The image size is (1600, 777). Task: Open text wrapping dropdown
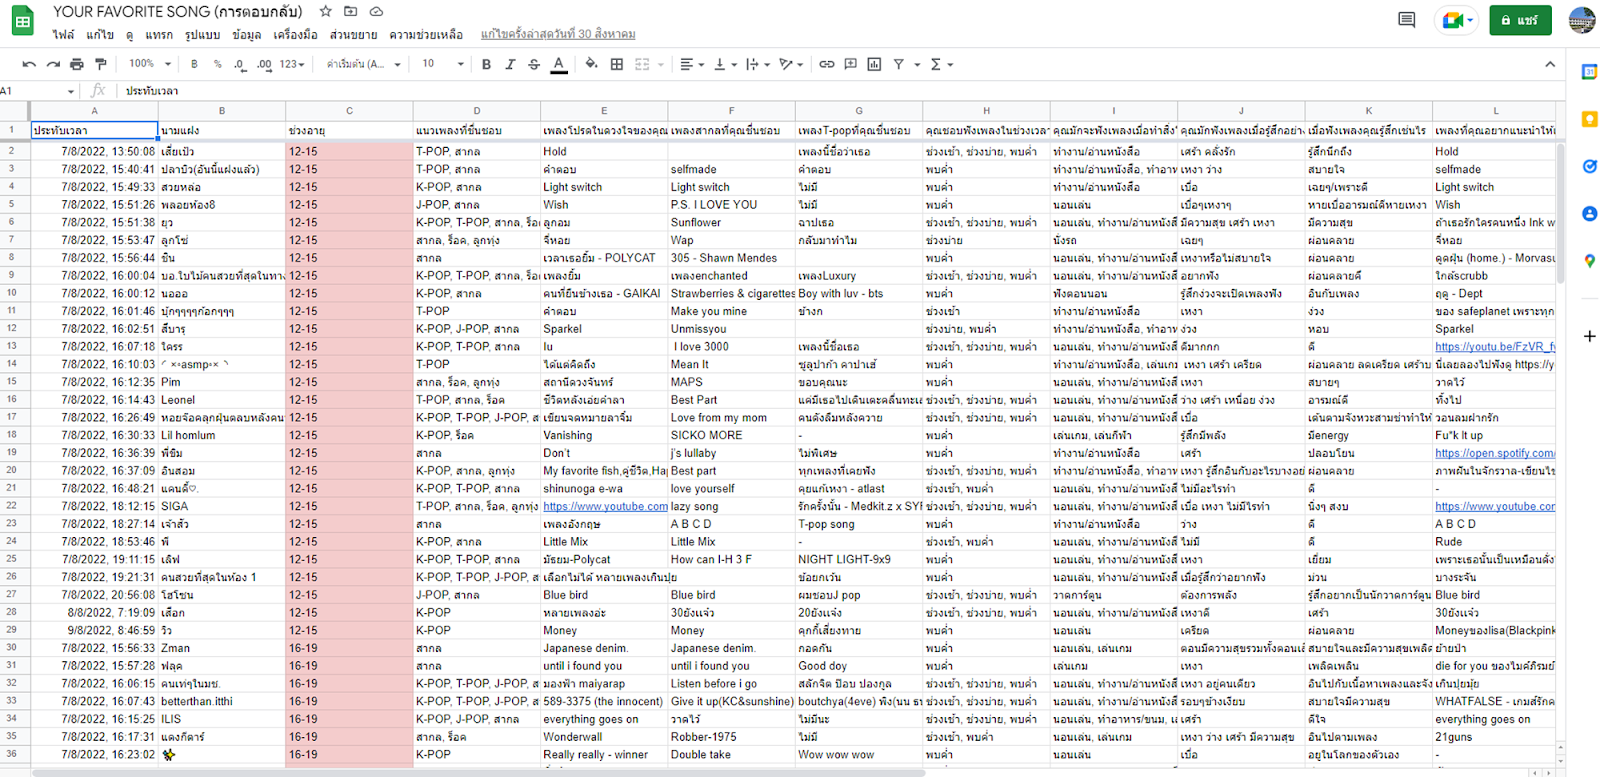(758, 64)
